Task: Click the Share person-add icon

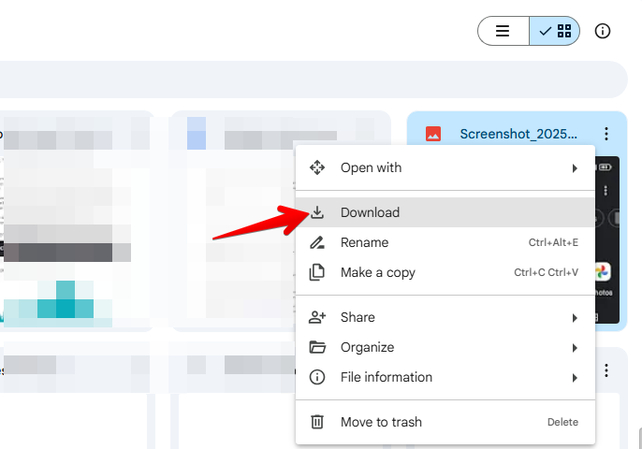Action: (317, 317)
